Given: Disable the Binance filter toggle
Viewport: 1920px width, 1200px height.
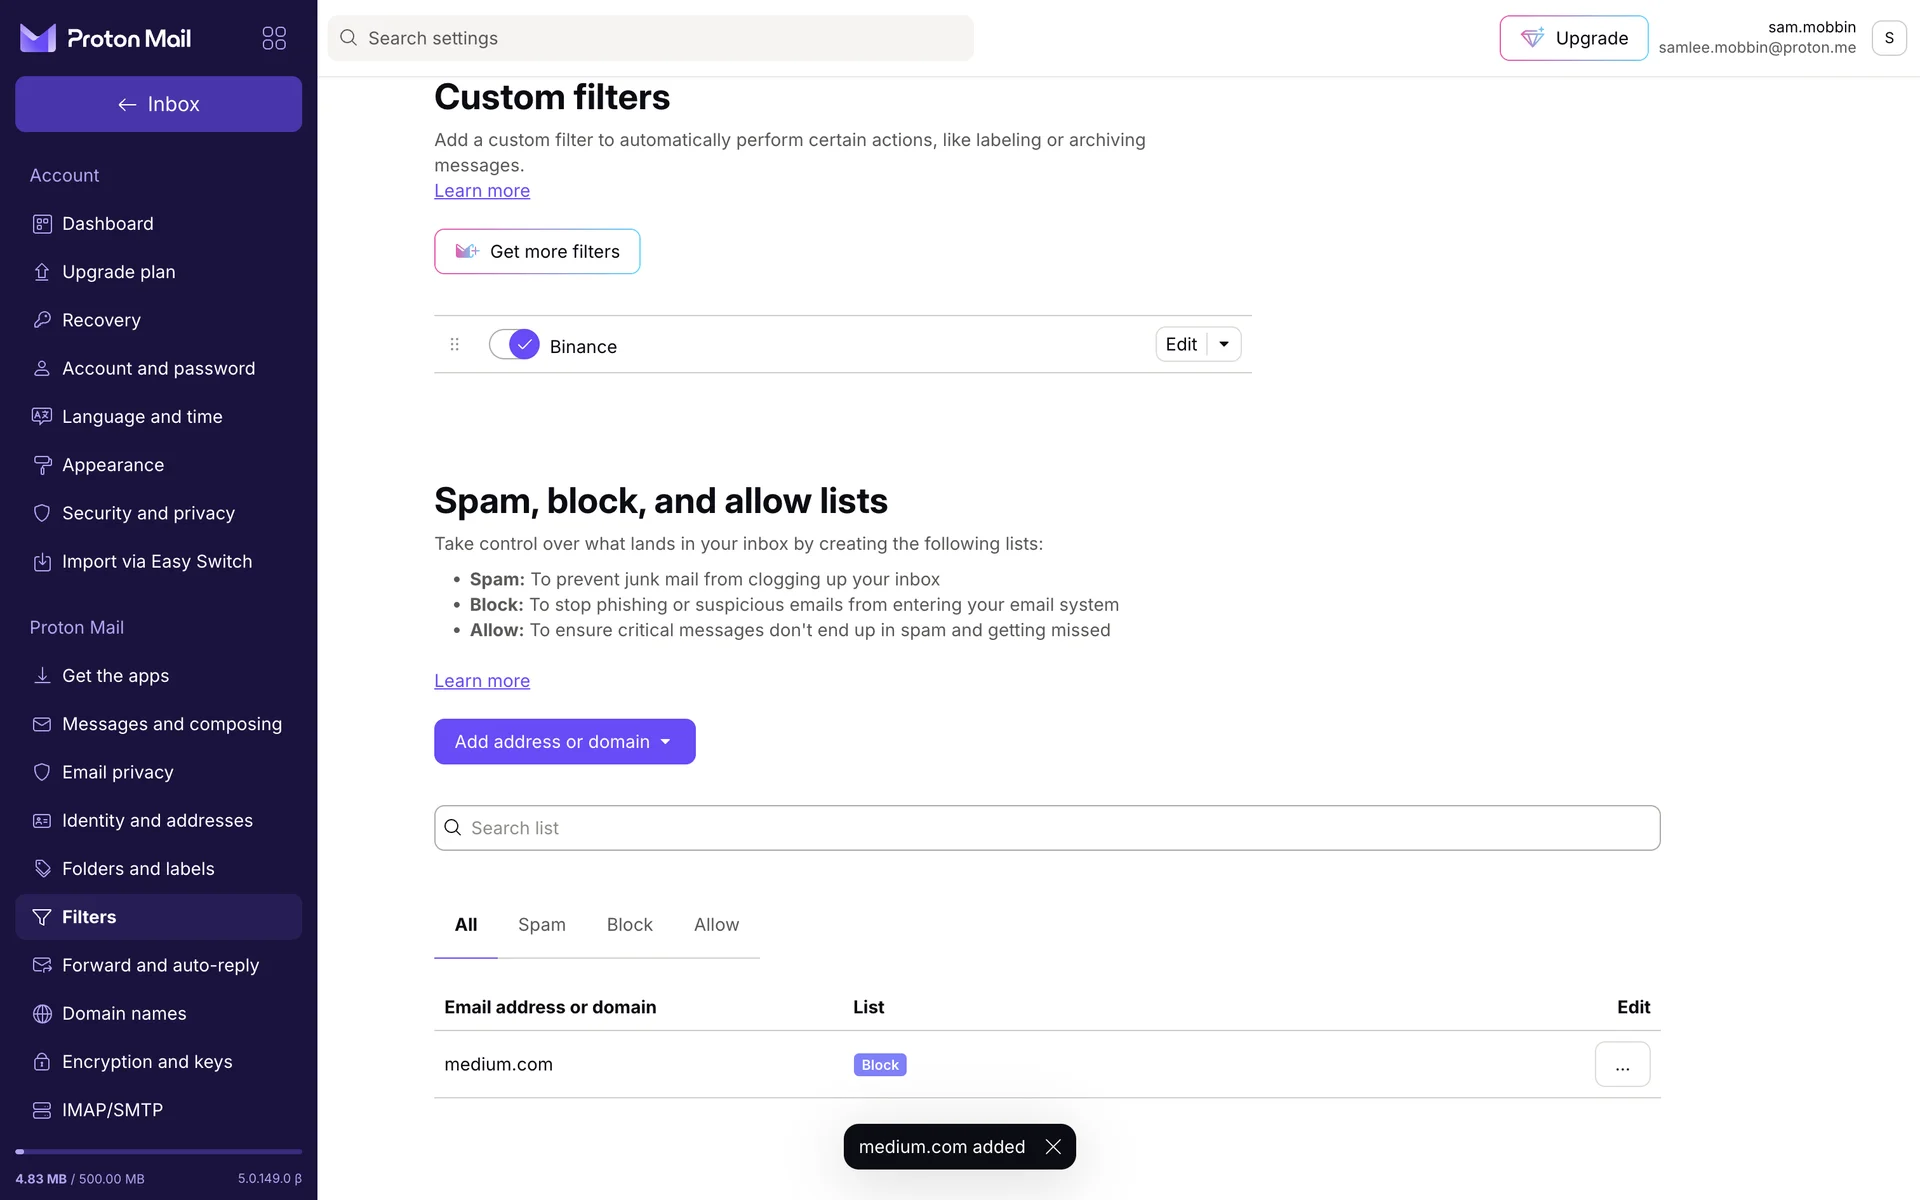Looking at the screenshot, I should click(514, 344).
